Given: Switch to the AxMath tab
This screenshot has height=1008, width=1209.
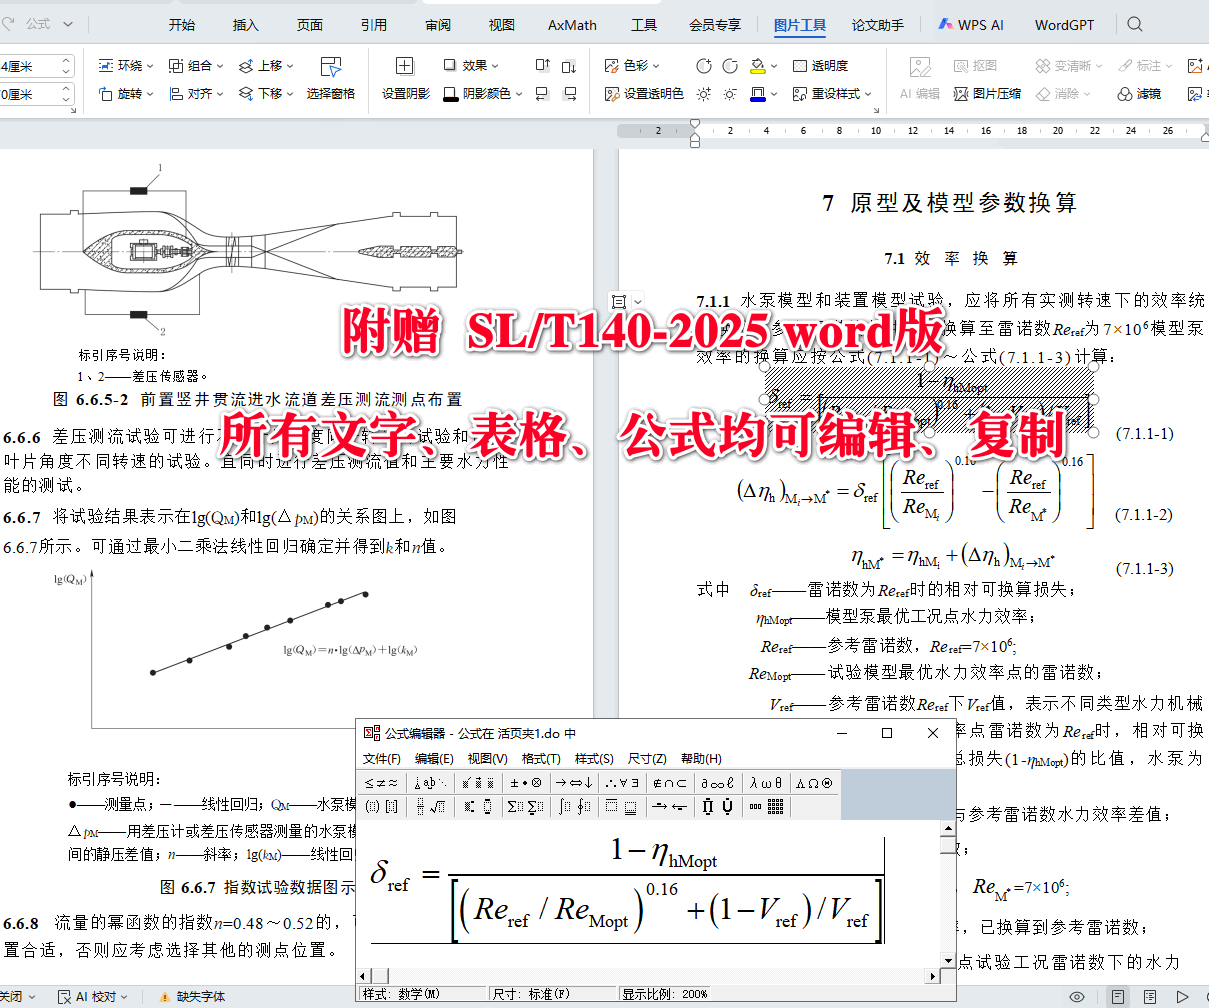Looking at the screenshot, I should [573, 25].
